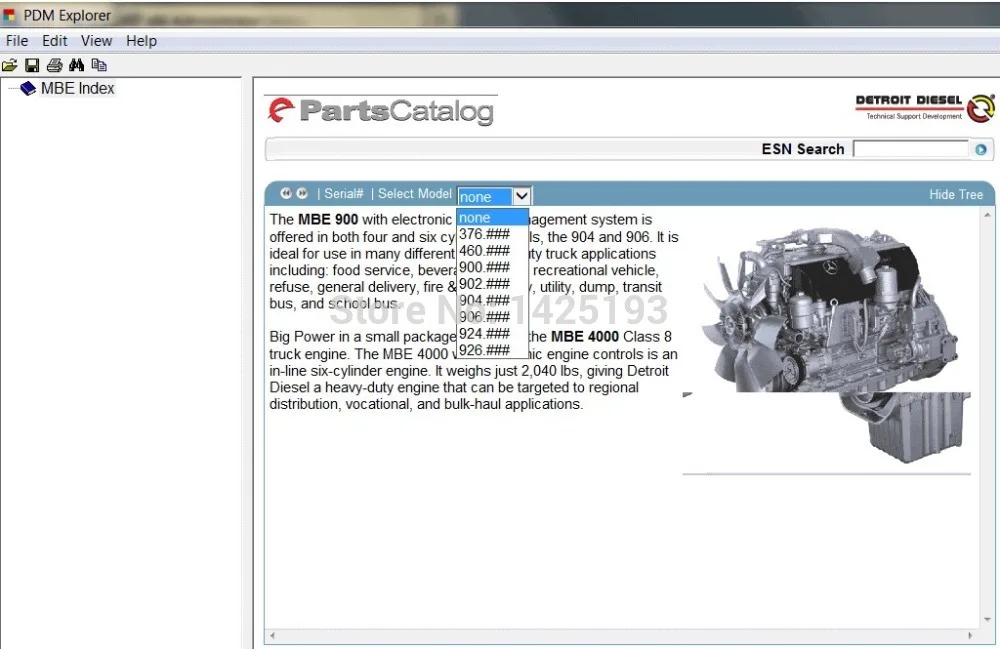Choose model 902.### from the list

492,284
